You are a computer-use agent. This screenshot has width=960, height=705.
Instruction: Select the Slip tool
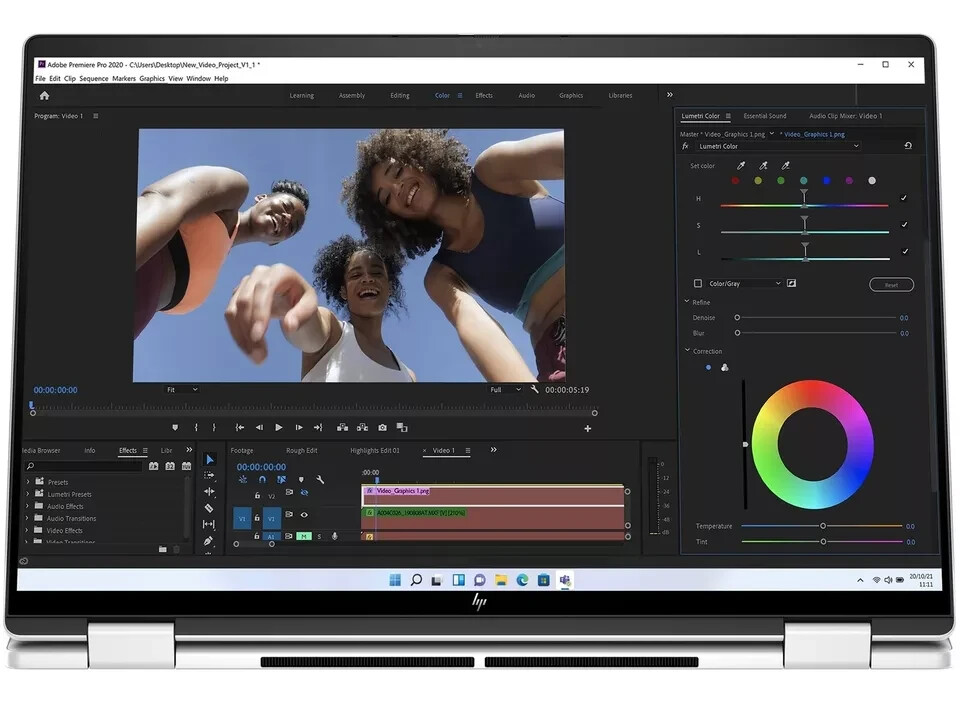[209, 524]
